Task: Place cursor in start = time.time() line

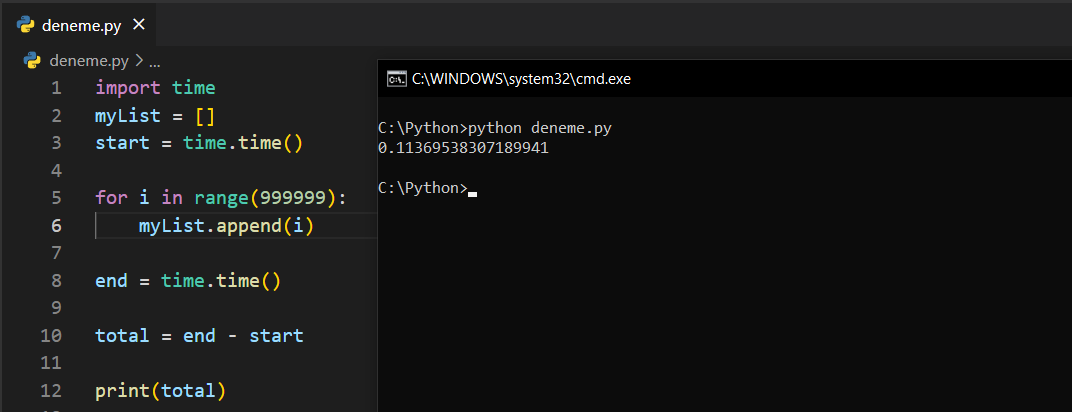Action: (x=198, y=143)
